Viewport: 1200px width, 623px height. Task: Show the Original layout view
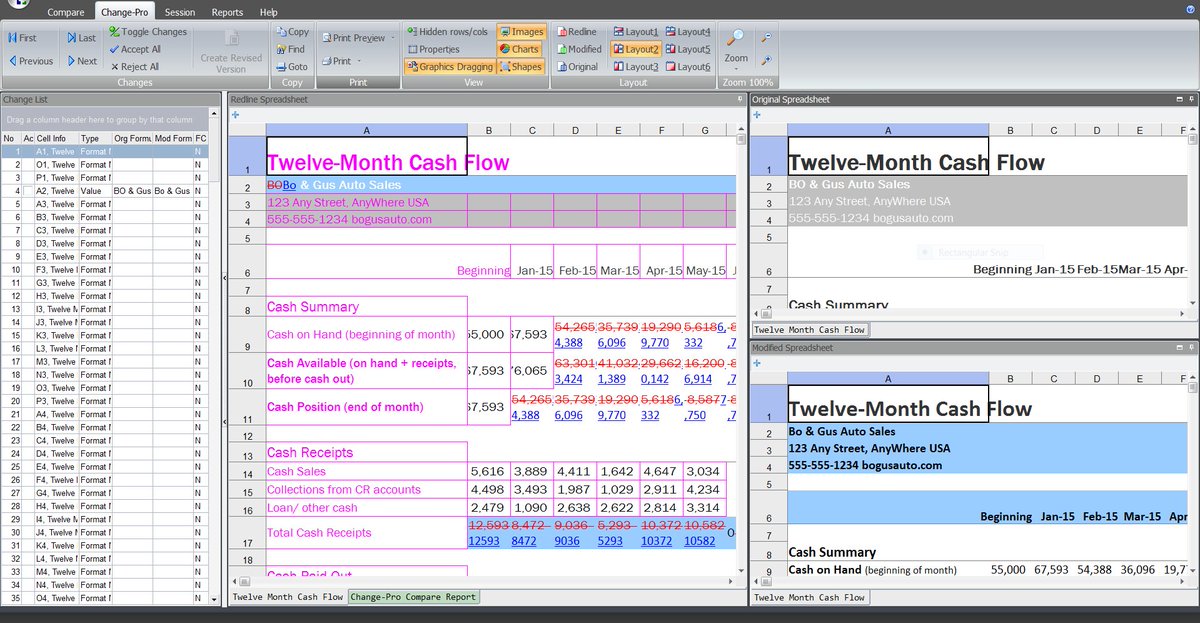click(x=577, y=66)
